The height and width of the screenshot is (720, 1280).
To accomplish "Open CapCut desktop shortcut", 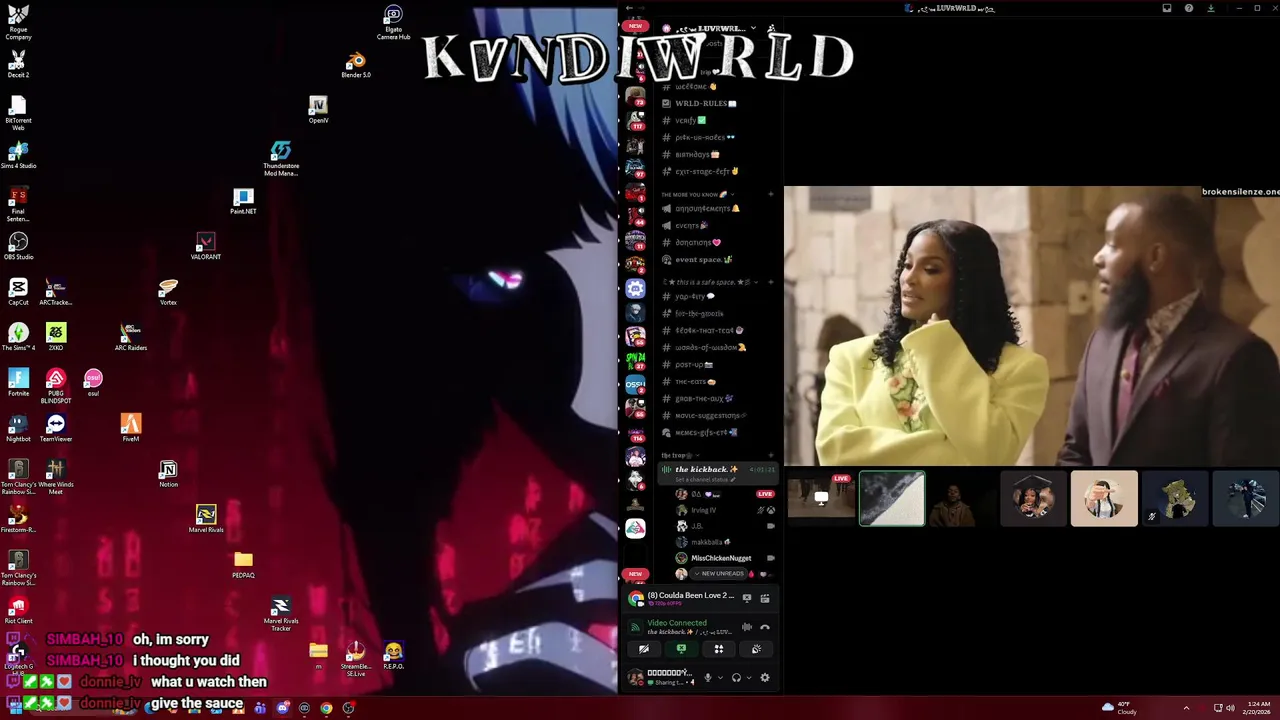I will [x=18, y=292].
